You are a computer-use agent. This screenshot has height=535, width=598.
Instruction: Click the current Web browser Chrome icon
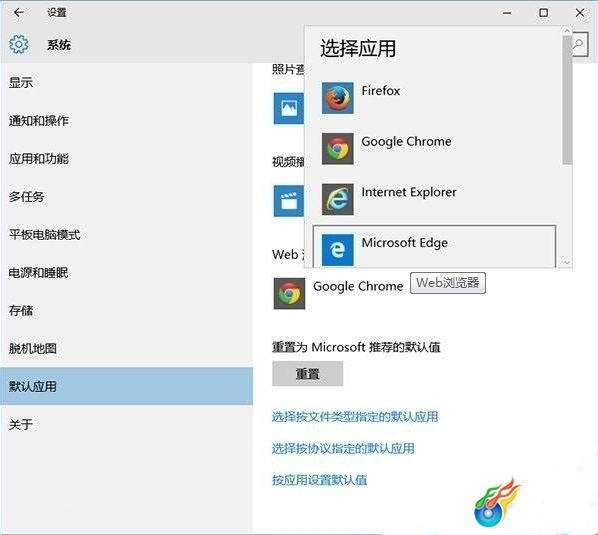(x=289, y=293)
